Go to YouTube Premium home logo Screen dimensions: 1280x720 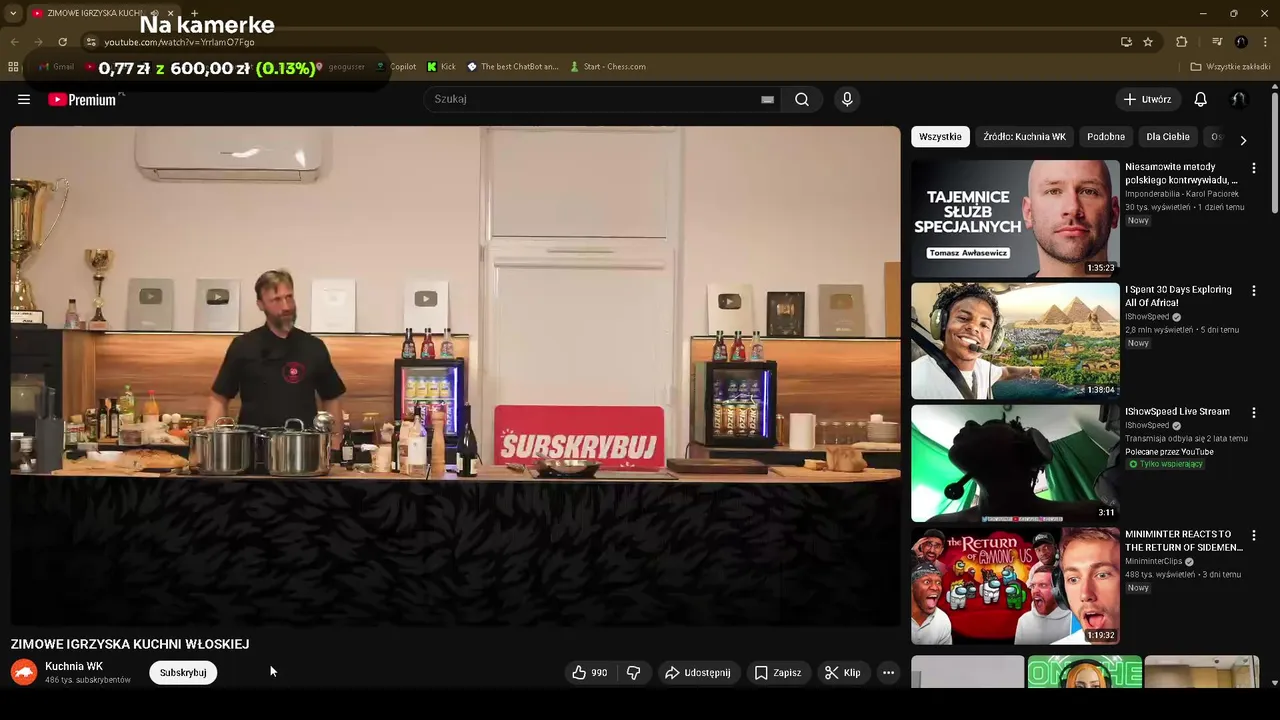point(82,99)
